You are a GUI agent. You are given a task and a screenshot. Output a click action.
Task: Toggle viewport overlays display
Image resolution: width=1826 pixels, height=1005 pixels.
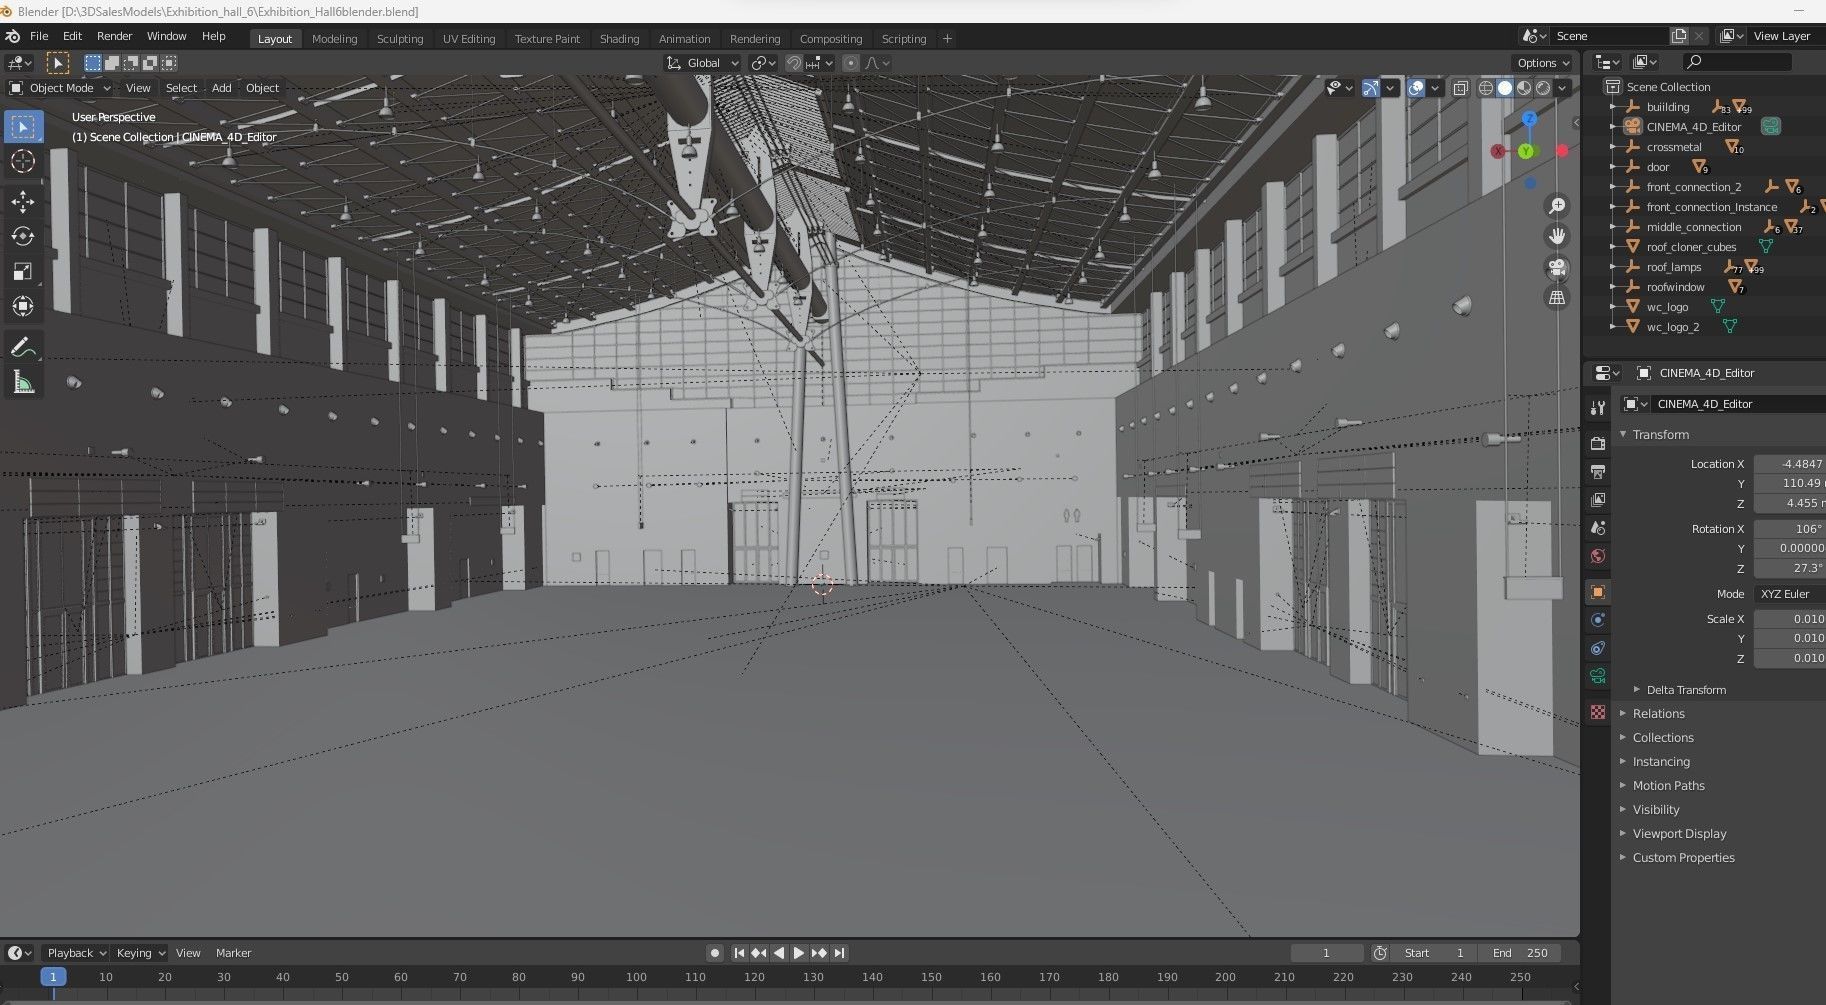tap(1416, 88)
